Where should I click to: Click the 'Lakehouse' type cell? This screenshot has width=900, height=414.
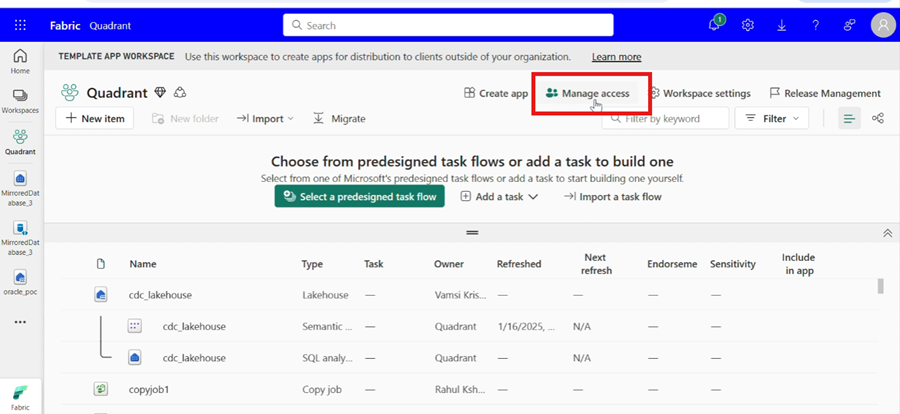pos(325,295)
